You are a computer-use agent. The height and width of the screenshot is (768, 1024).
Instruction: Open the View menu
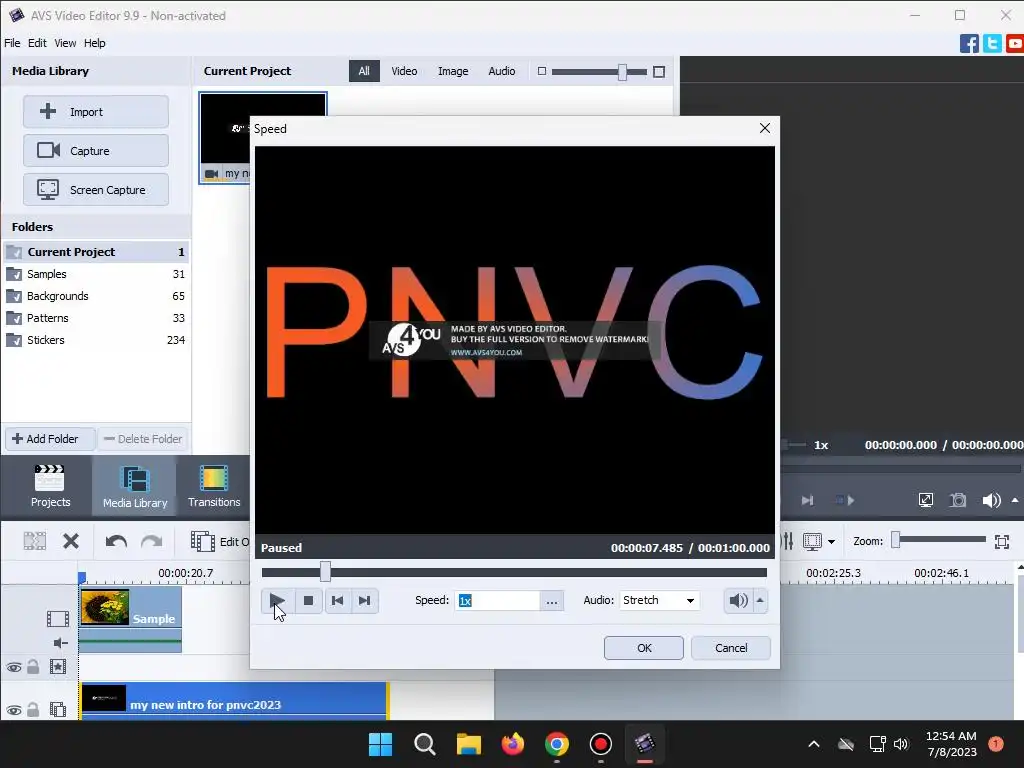click(65, 43)
